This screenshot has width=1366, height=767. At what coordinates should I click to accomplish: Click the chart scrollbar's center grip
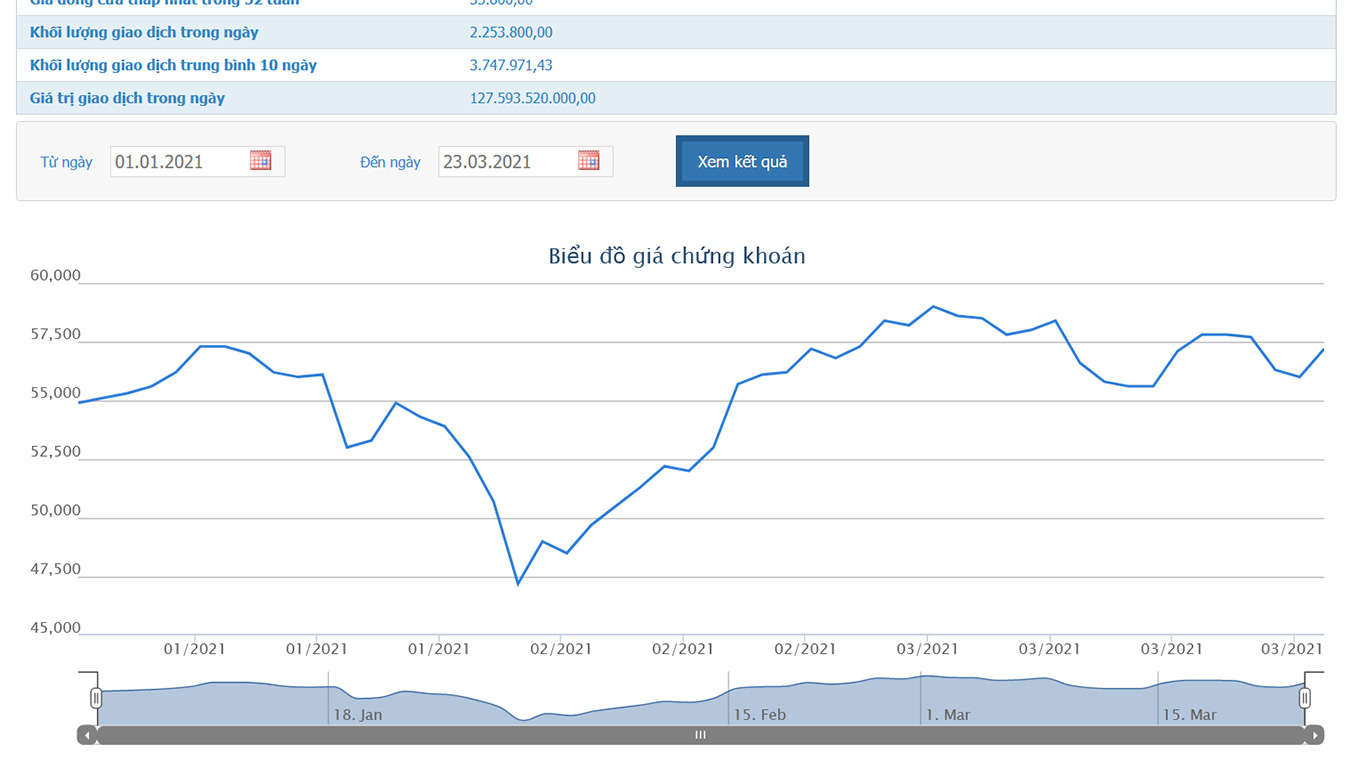coord(700,735)
